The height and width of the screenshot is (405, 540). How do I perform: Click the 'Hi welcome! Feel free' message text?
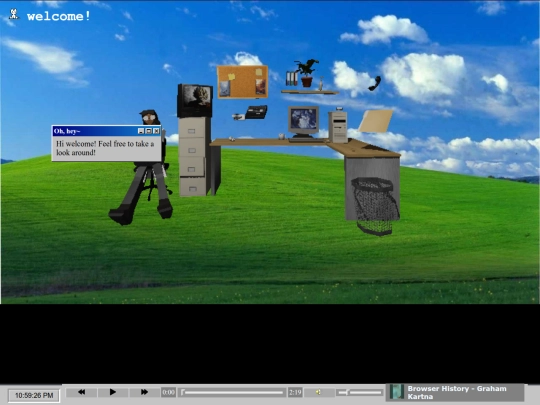105,148
